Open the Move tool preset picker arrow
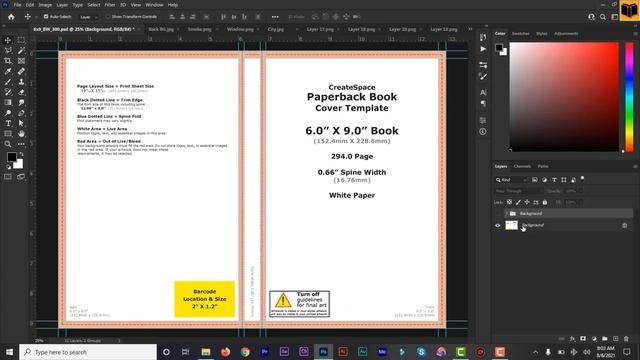 [x=36, y=17]
